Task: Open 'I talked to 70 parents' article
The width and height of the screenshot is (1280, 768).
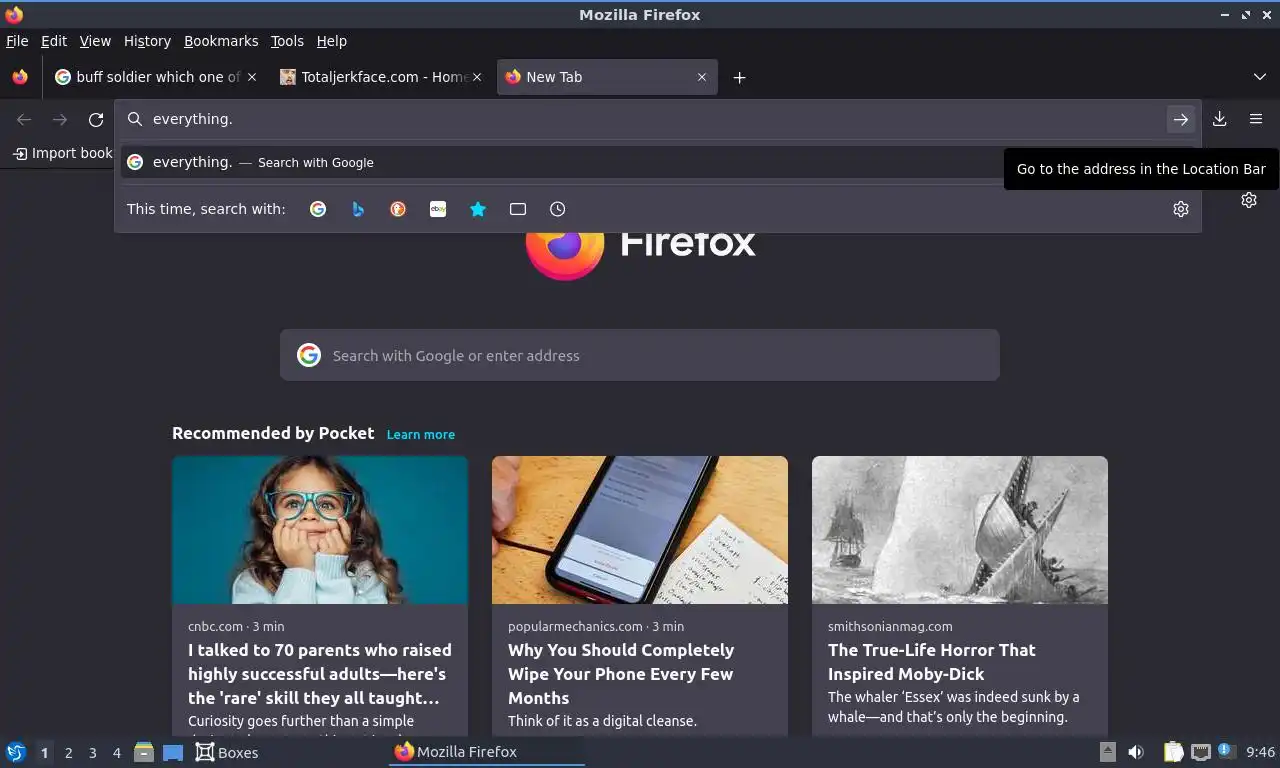Action: (x=320, y=674)
